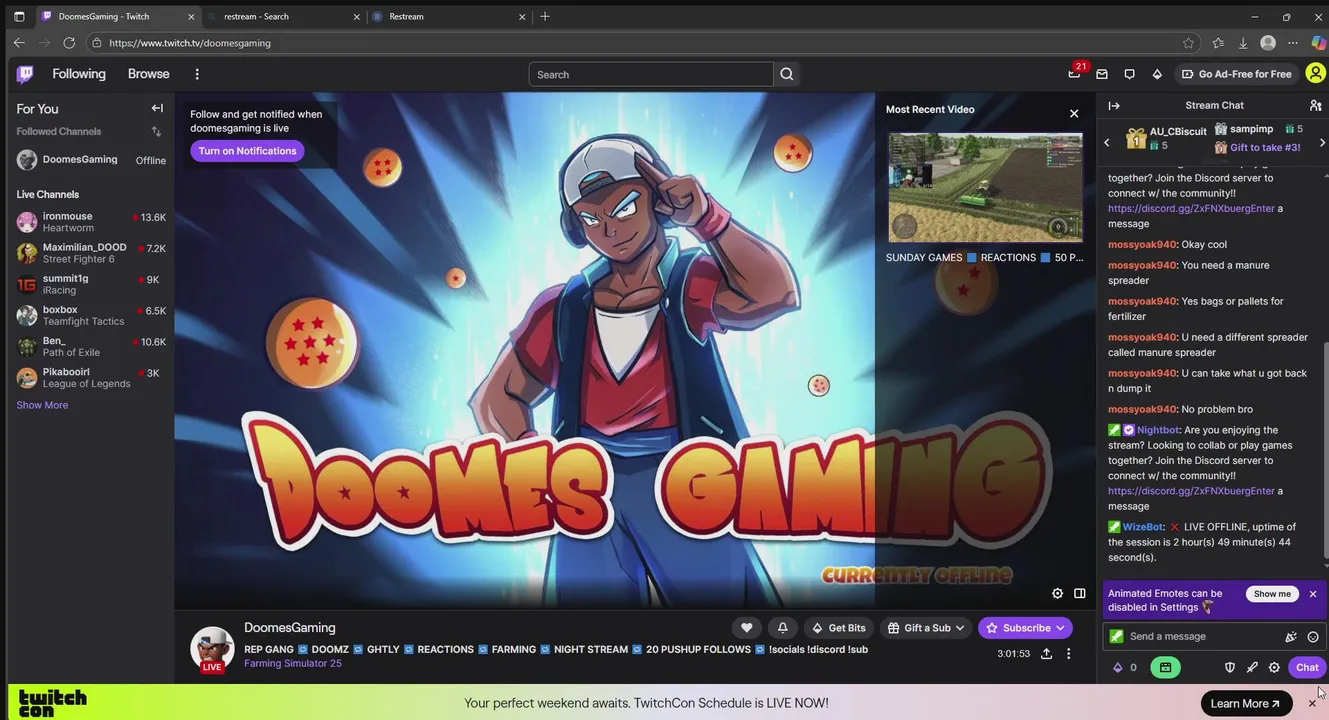Toggle theatre mode on the player
This screenshot has width=1329, height=720.
tap(1080, 593)
